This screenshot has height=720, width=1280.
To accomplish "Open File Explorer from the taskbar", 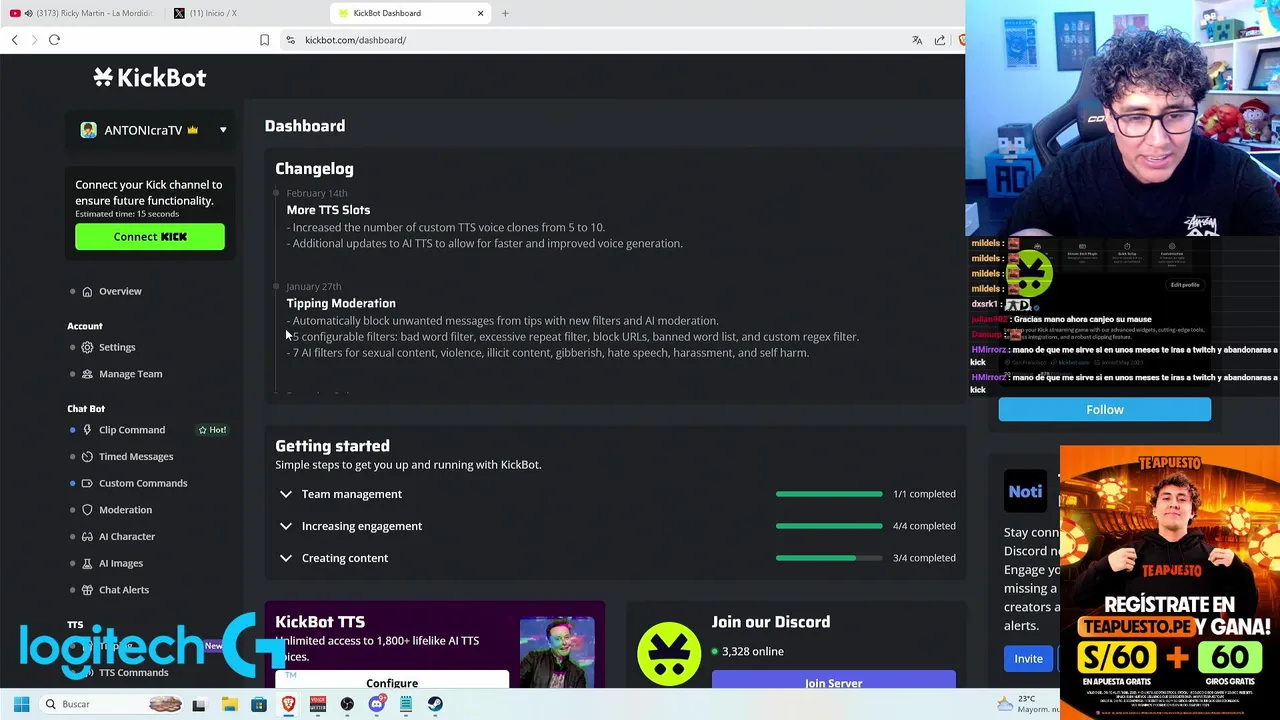I will point(229,704).
